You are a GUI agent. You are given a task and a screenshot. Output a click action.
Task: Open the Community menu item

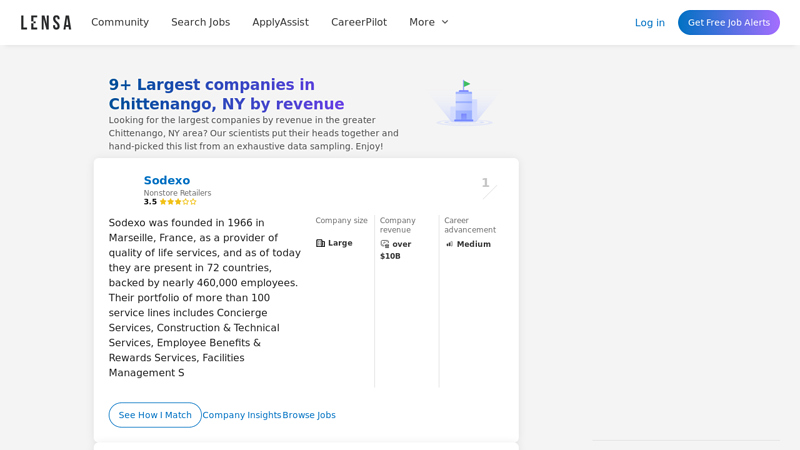coord(120,22)
